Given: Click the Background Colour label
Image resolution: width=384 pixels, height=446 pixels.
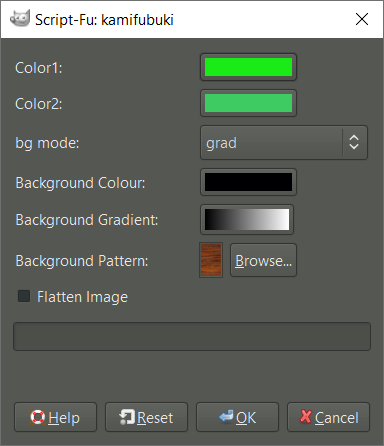Looking at the screenshot, I should pos(80,183).
